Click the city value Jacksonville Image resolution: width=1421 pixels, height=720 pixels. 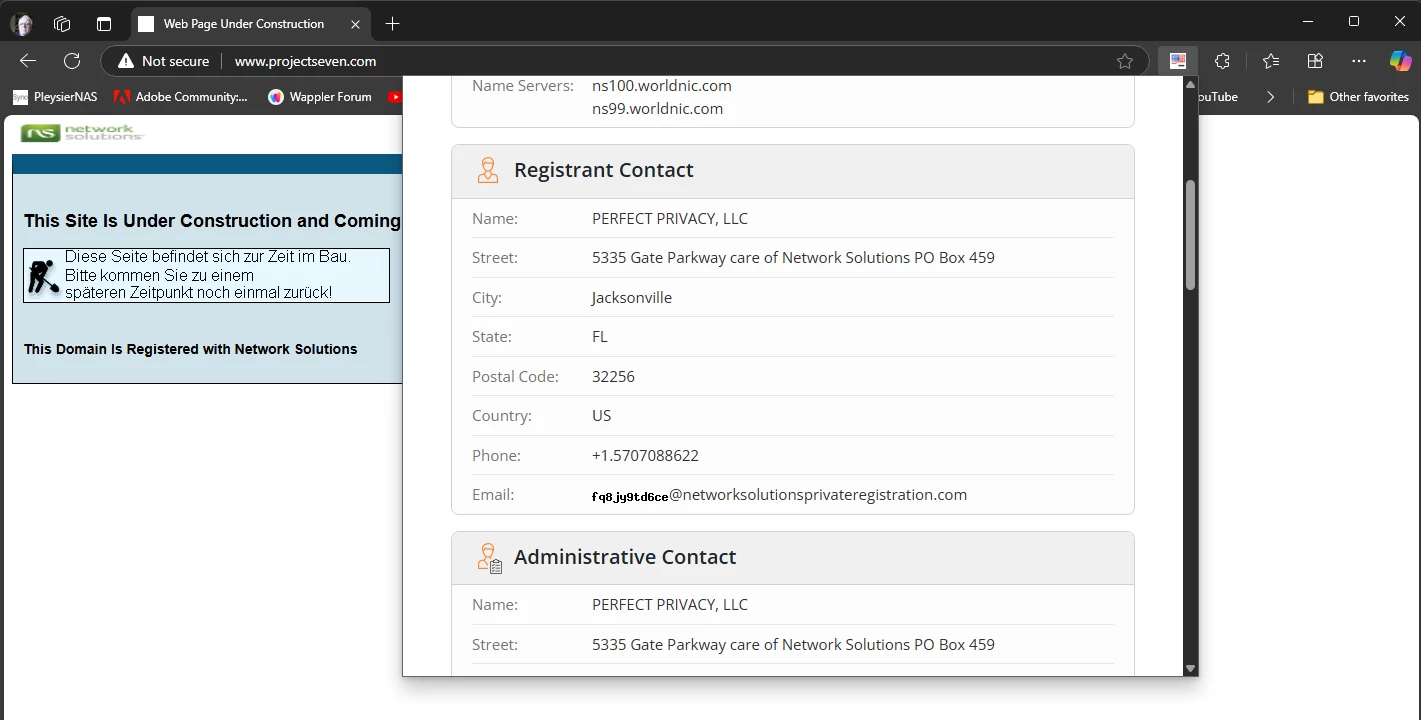tap(632, 298)
